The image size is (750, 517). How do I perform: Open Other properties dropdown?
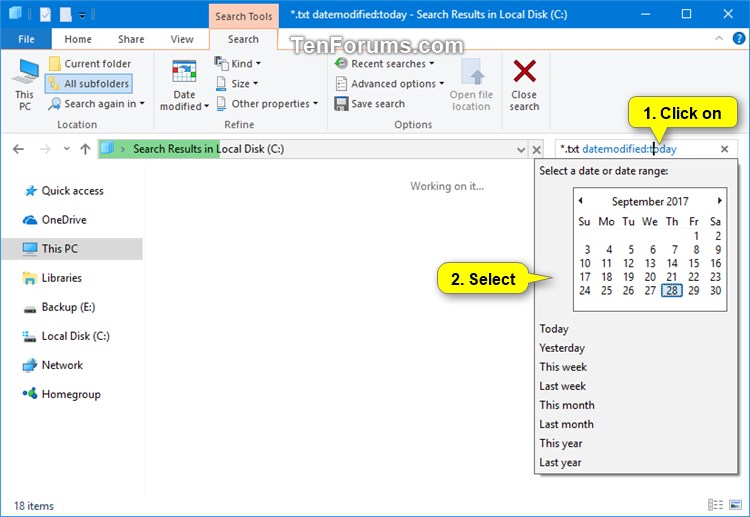point(267,104)
